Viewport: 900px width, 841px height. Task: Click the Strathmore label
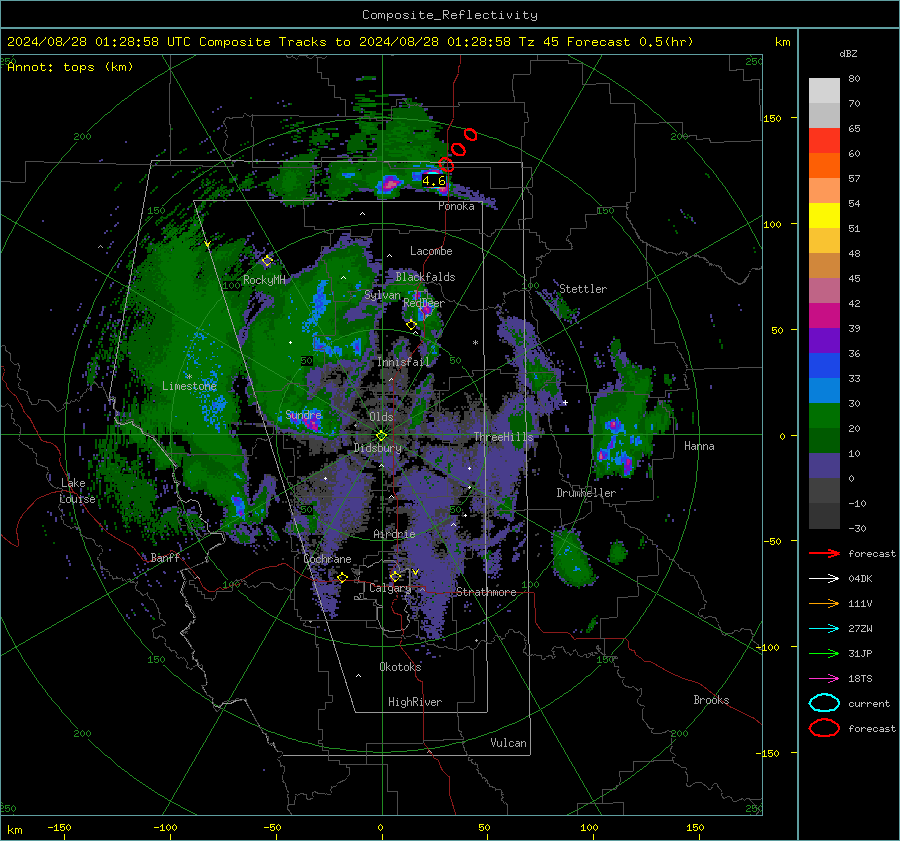click(486, 592)
